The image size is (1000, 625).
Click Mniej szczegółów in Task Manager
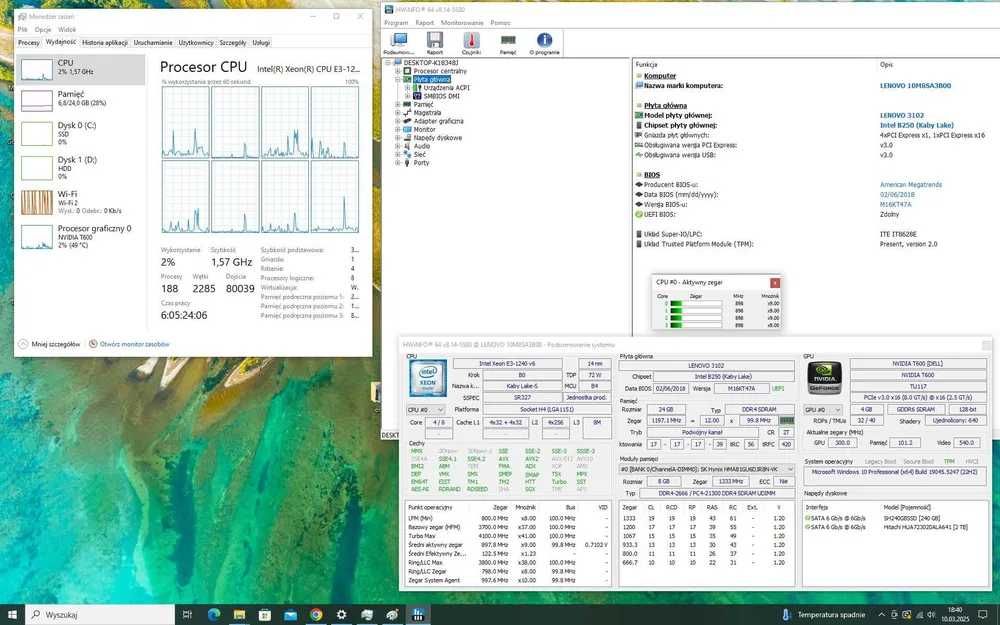pyautogui.click(x=50, y=344)
